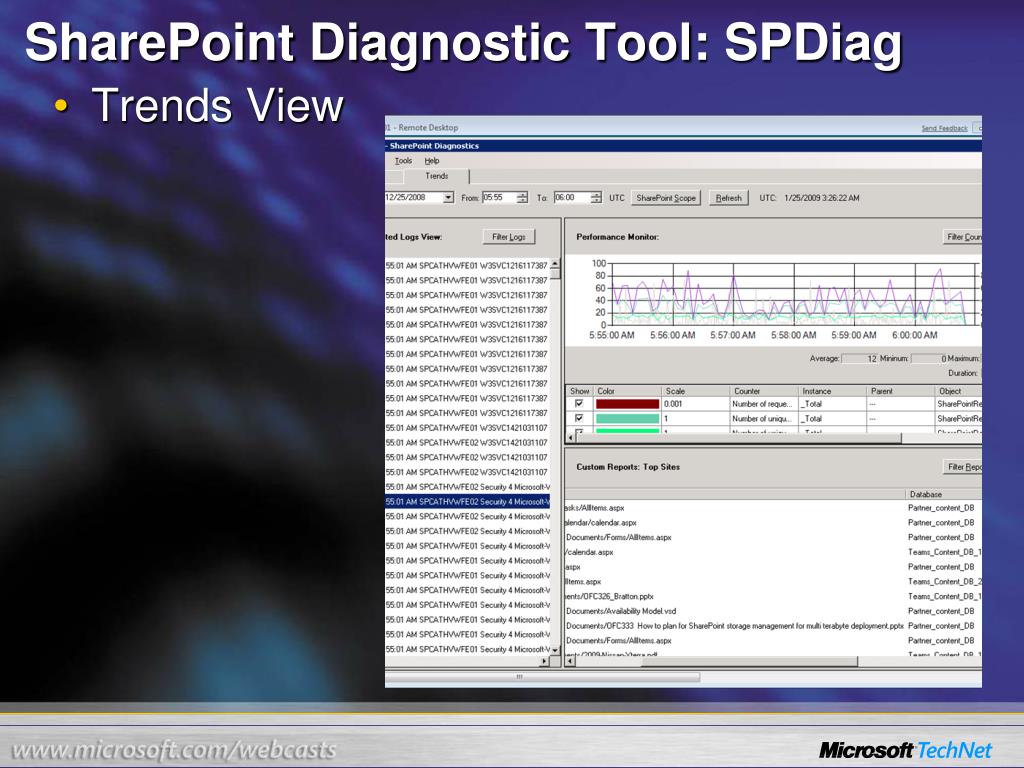Click the logs list scroll-down arrow
The width and height of the screenshot is (1024, 768).
tap(555, 650)
